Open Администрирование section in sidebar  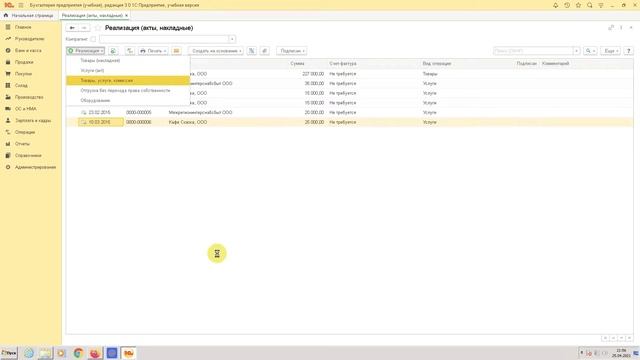[x=35, y=167]
